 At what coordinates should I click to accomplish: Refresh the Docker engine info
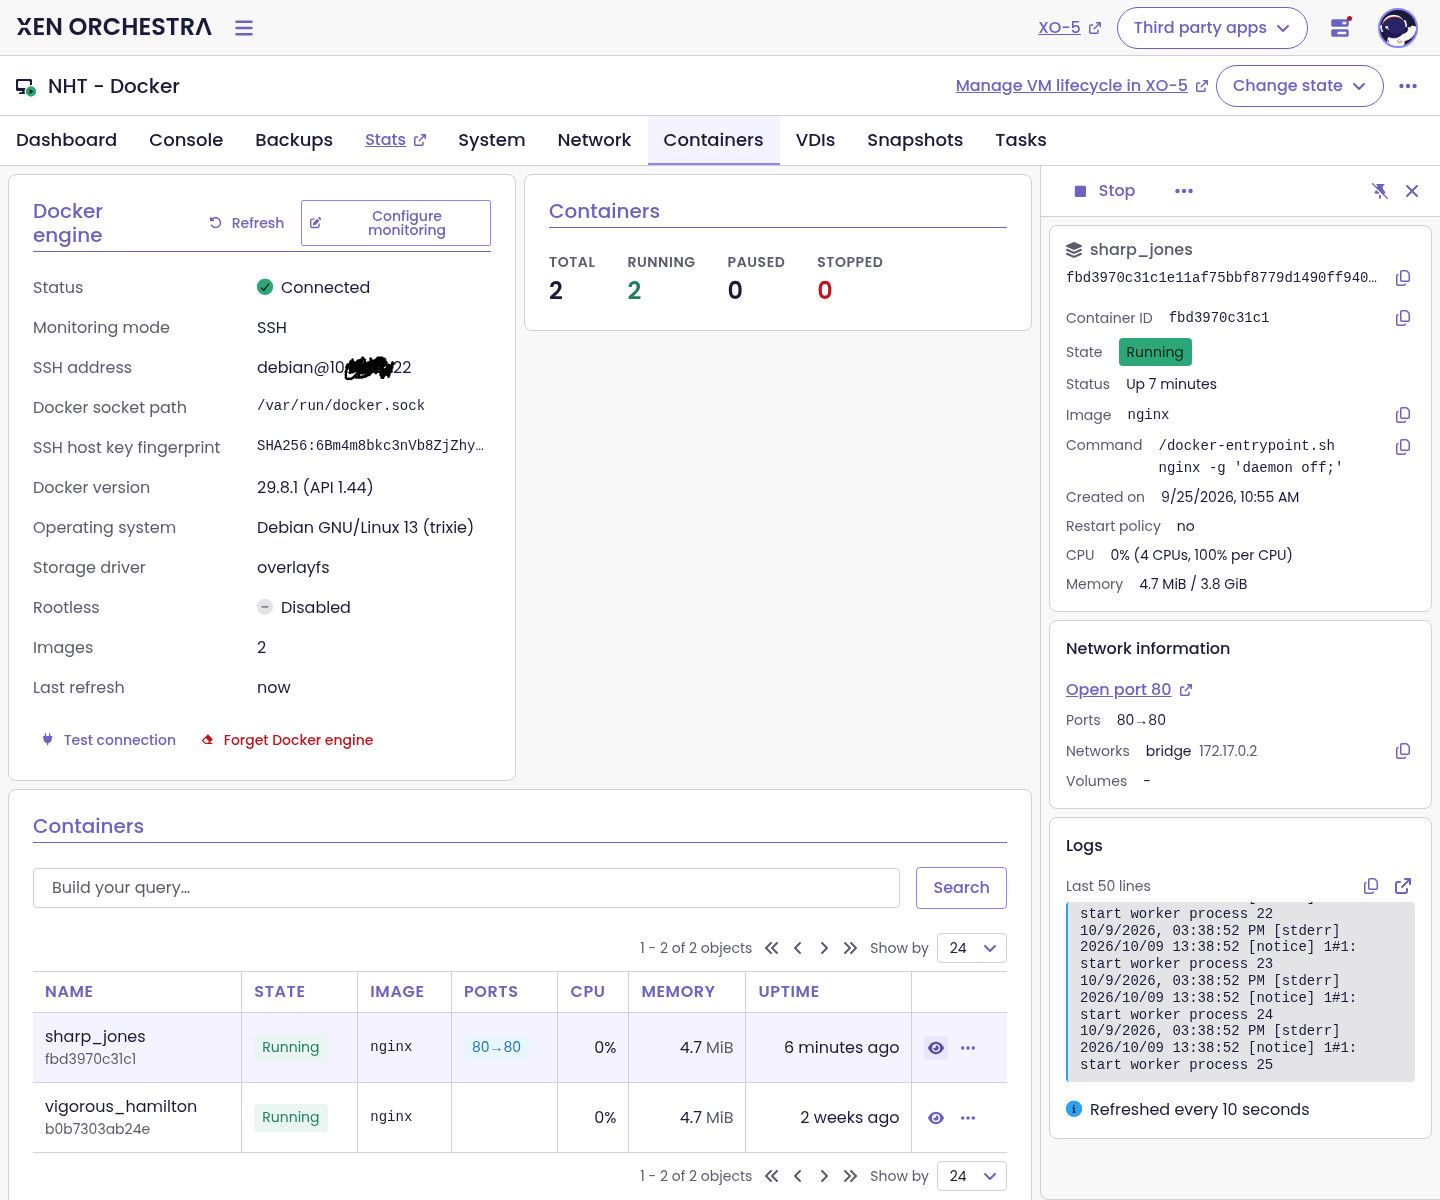pyautogui.click(x=247, y=223)
